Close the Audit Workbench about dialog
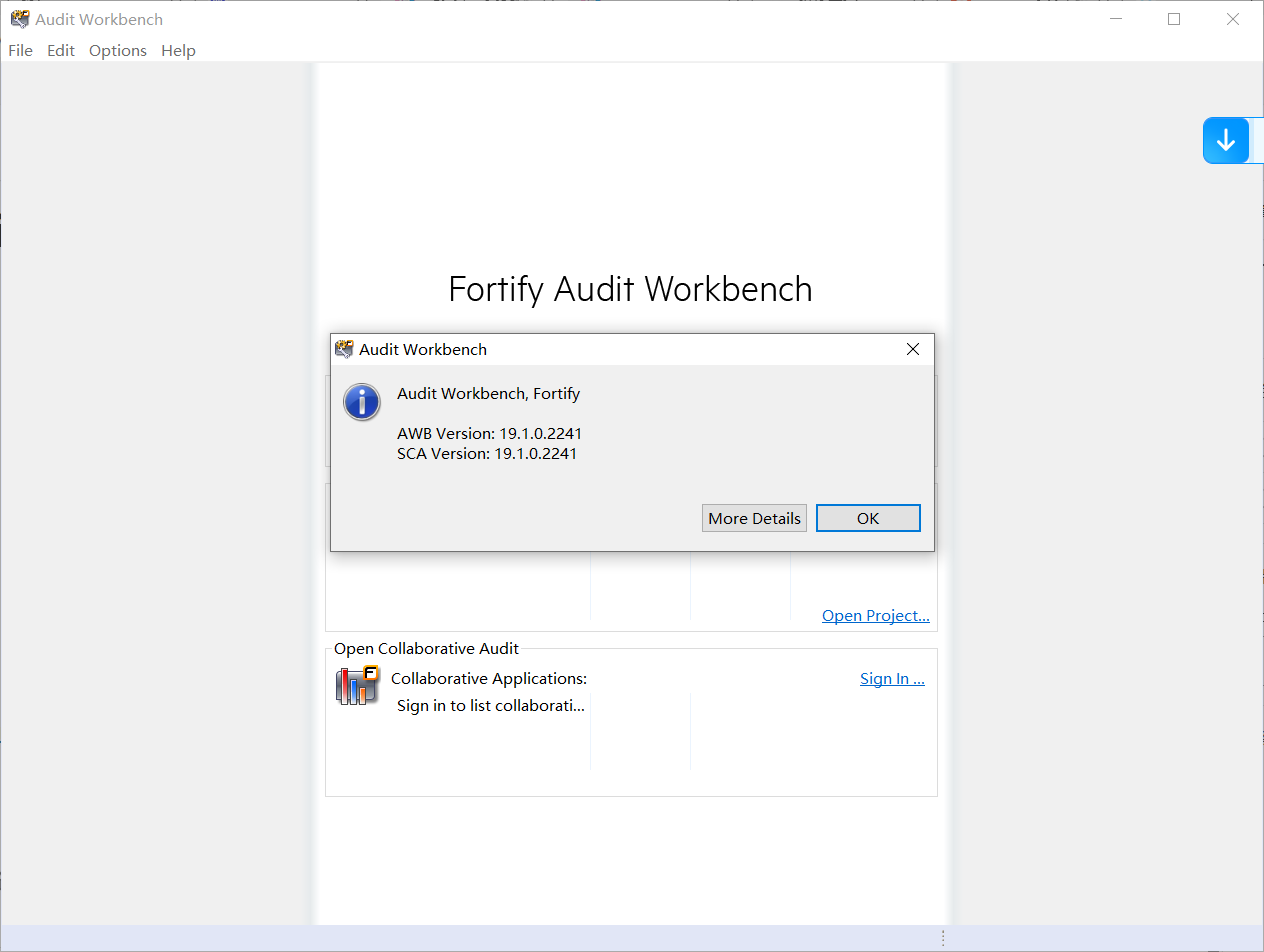This screenshot has width=1264, height=952. [912, 349]
